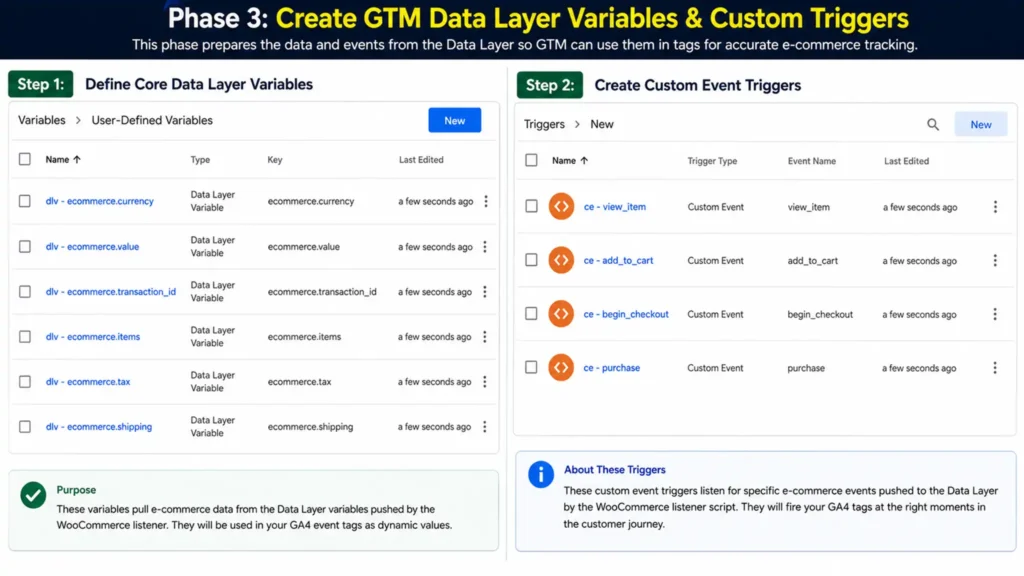
Task: Click the ecommerce.shipping key cell
Action: 310,426
